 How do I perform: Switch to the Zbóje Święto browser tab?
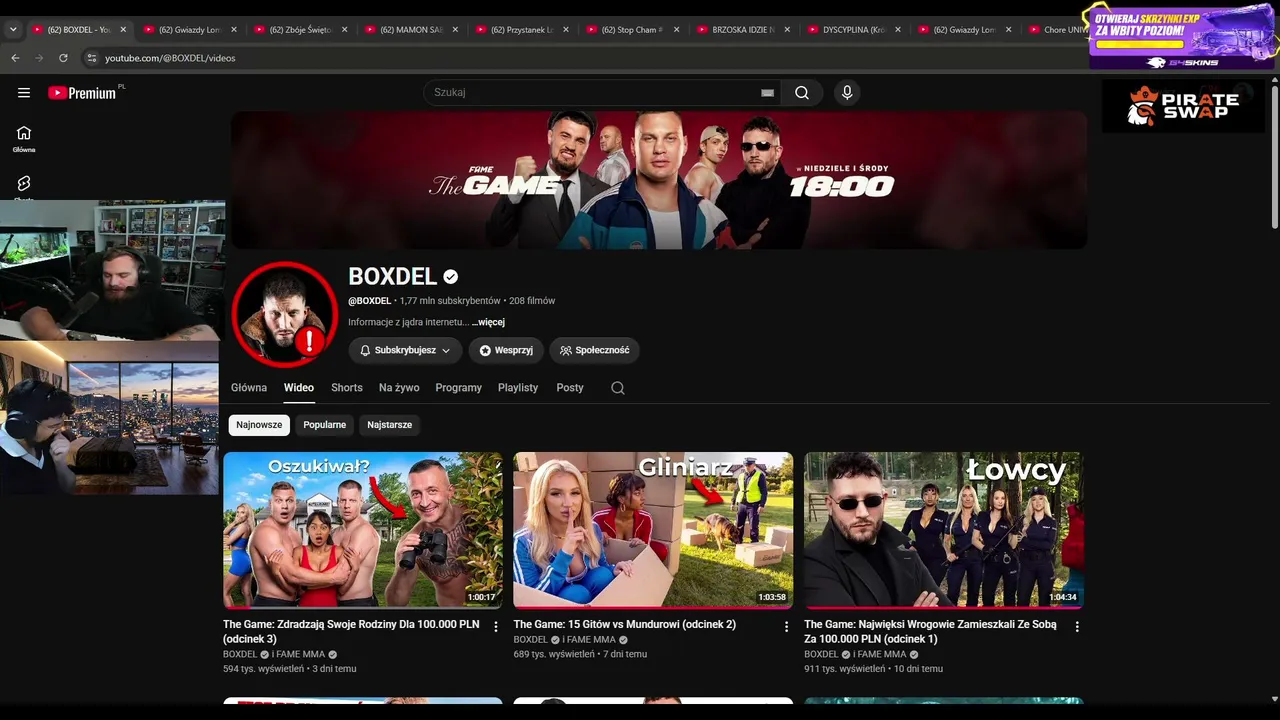click(x=299, y=30)
